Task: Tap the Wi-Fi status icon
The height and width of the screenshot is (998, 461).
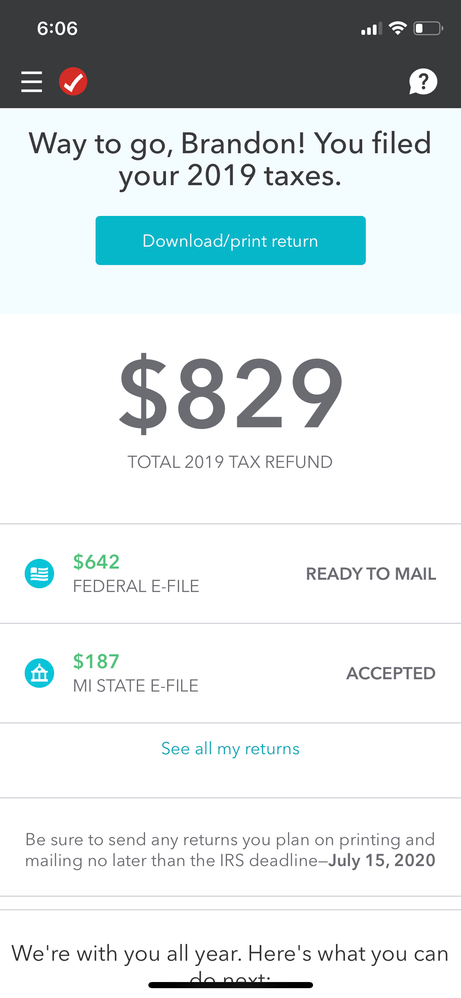Action: (x=398, y=28)
